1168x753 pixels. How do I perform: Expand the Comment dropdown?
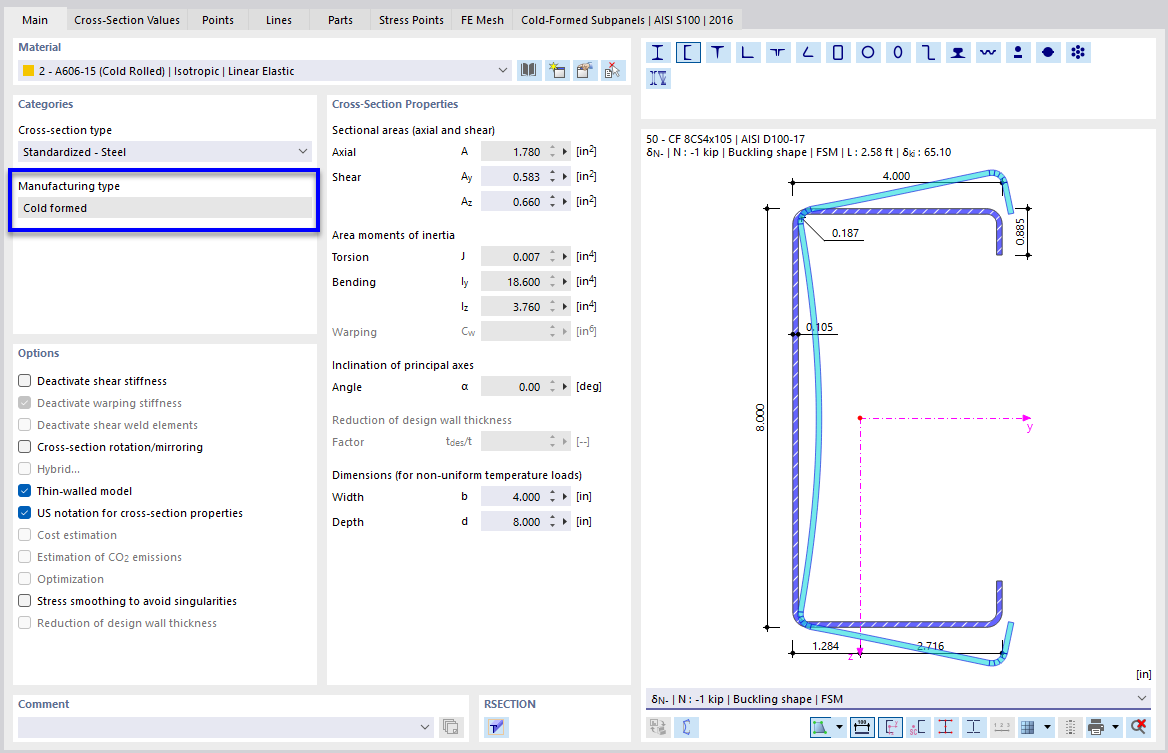click(x=425, y=727)
